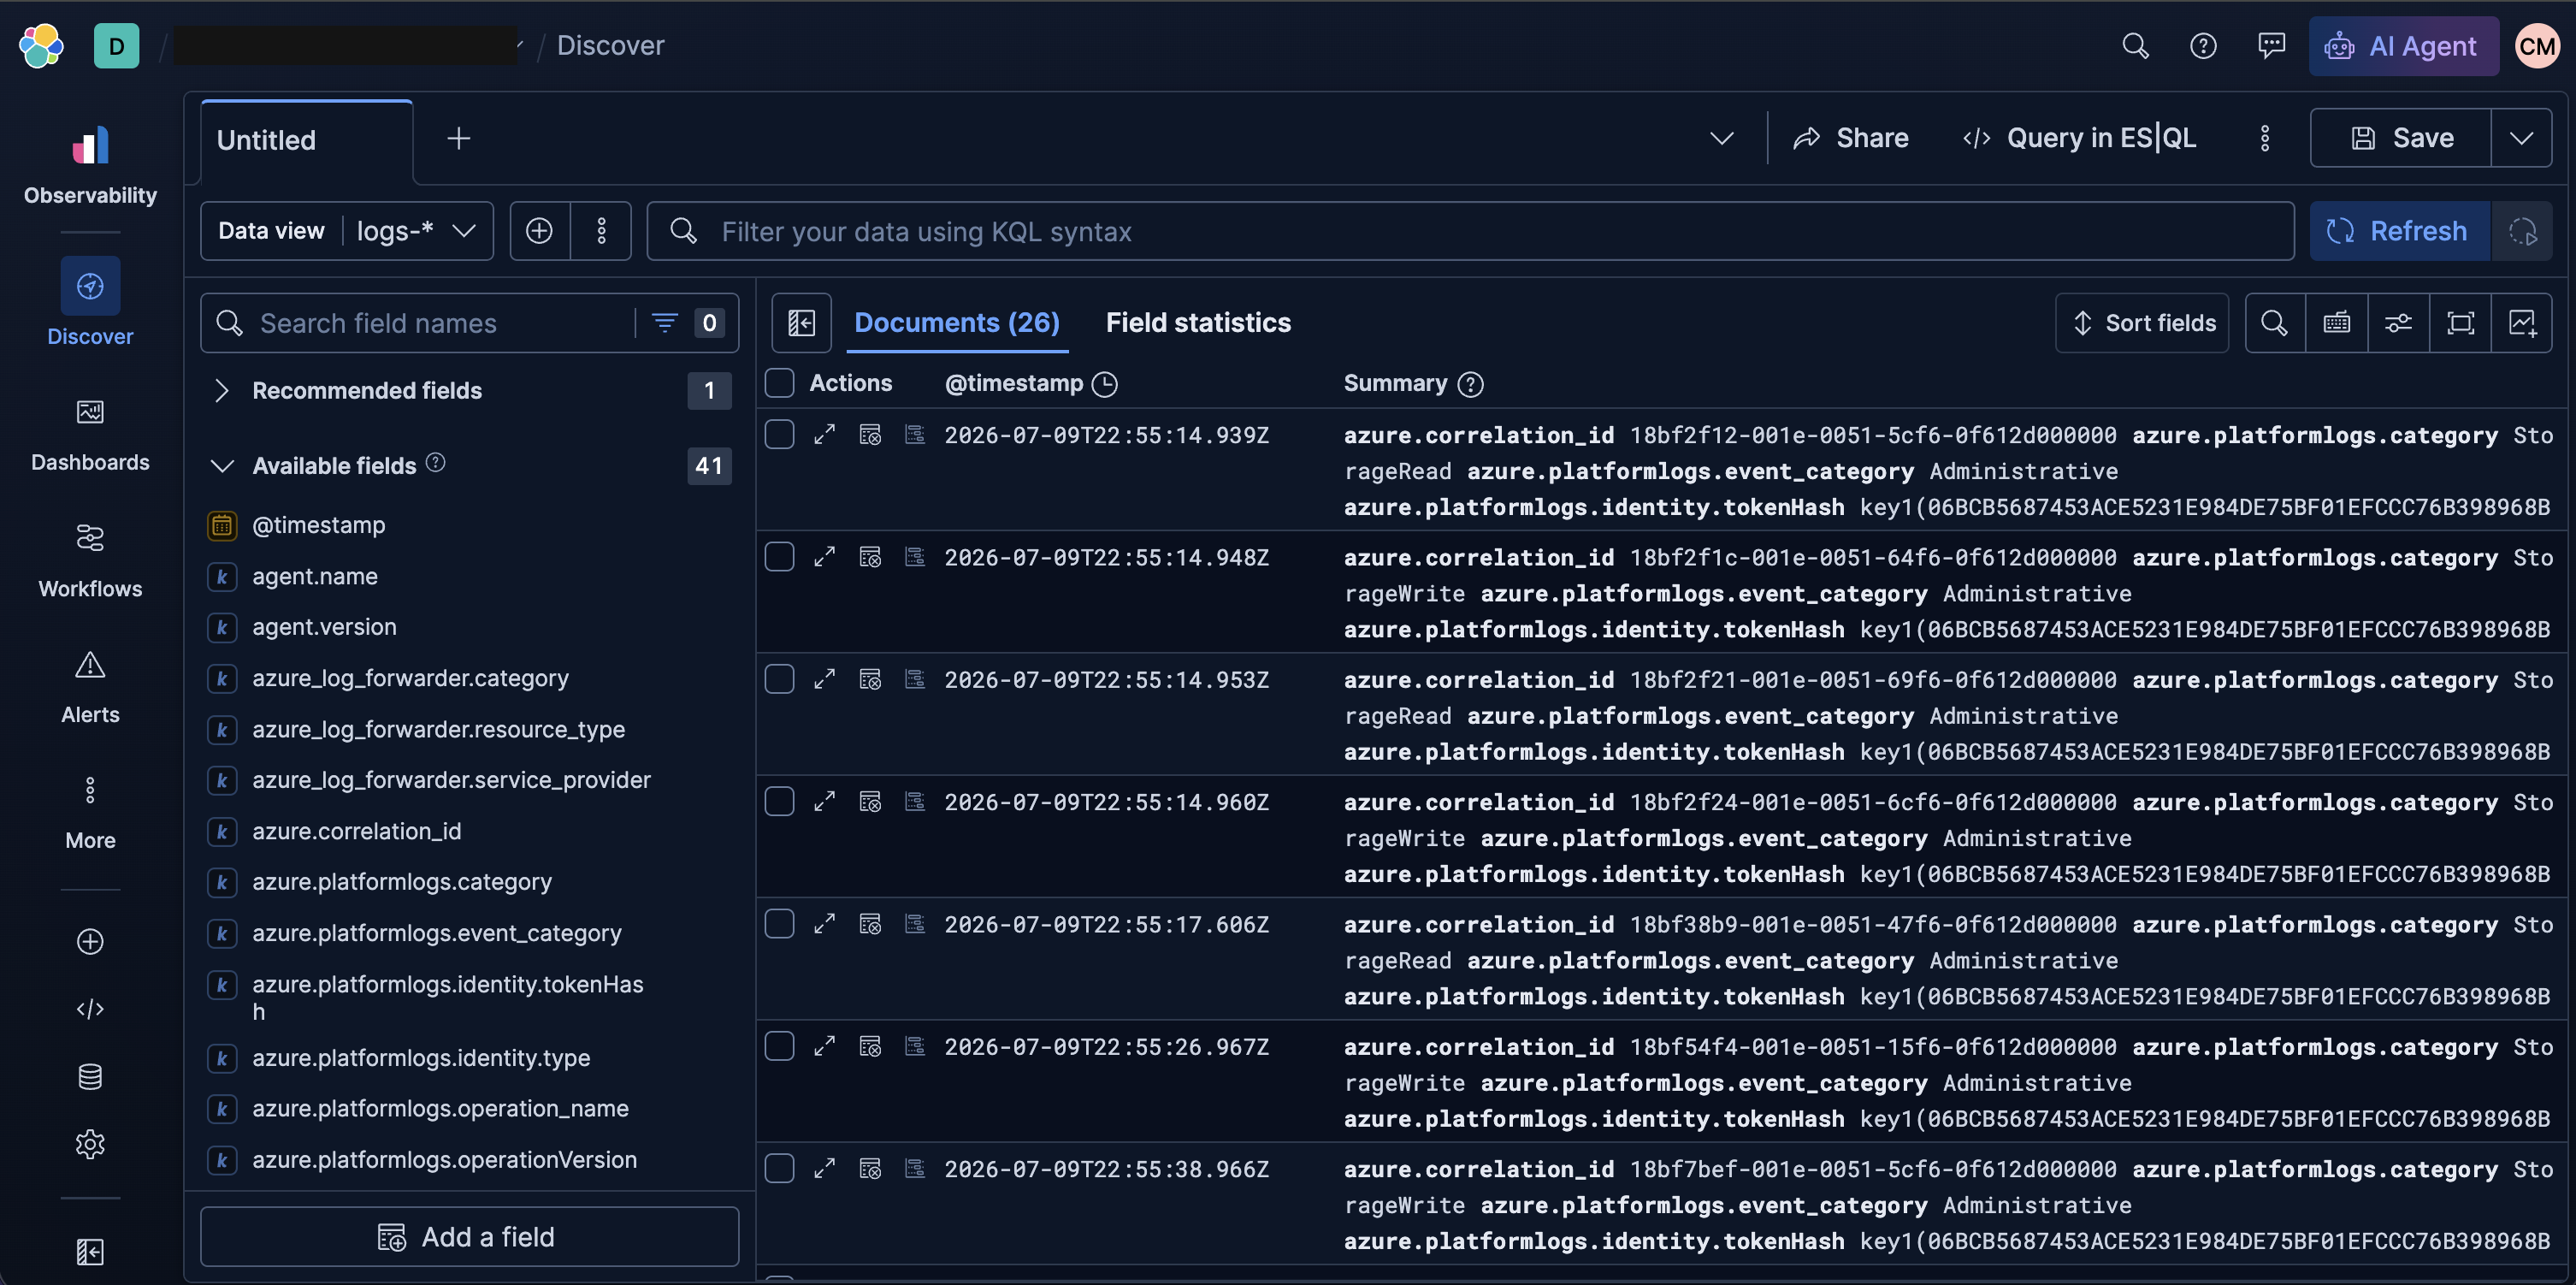This screenshot has height=1285, width=2576.
Task: Open Workflows in the sidebar
Action: pos(90,560)
